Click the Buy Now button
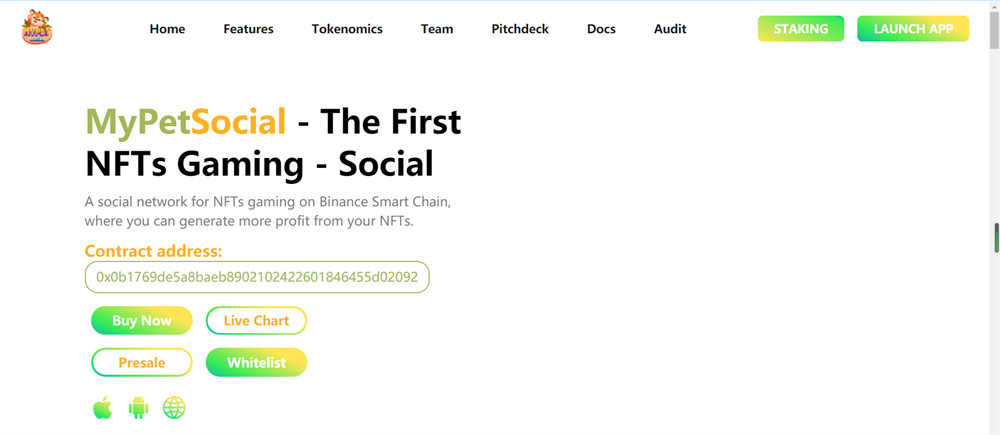1000x435 pixels. click(x=142, y=321)
